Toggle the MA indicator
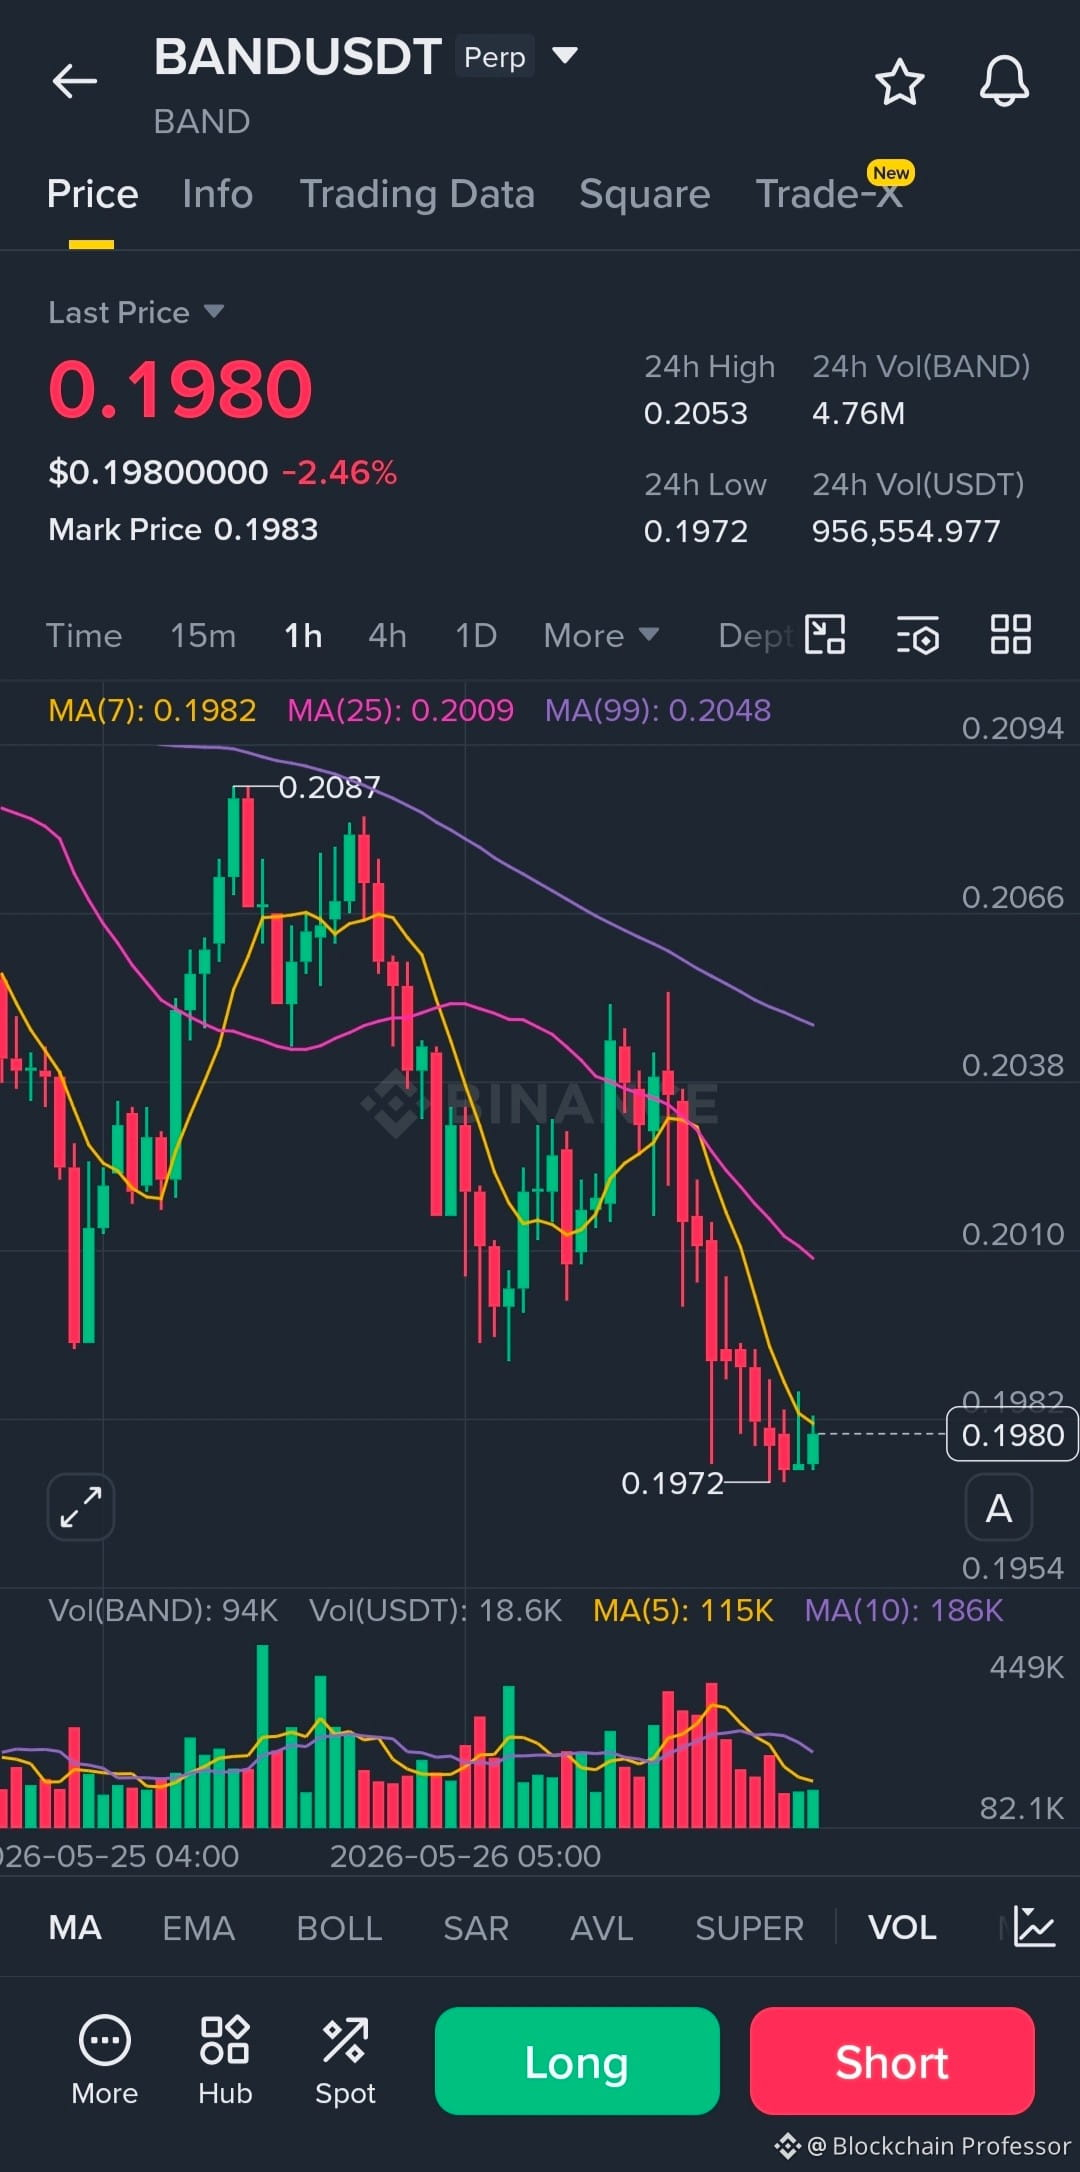This screenshot has height=2172, width=1080. click(x=75, y=1927)
